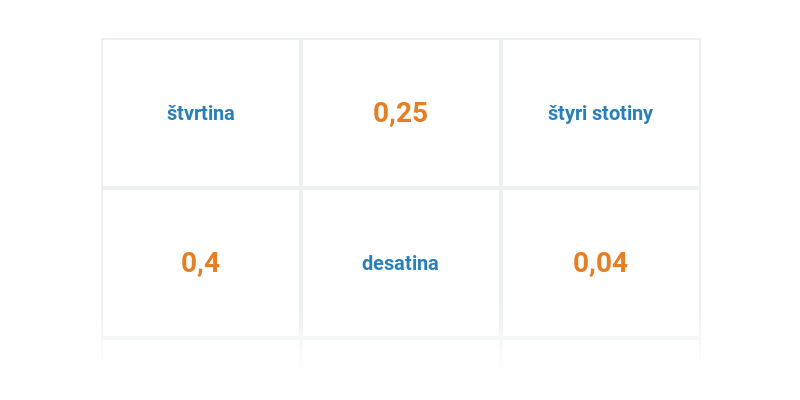
Task: Pick the decimal matching štyri stotiny
Action: [601, 263]
